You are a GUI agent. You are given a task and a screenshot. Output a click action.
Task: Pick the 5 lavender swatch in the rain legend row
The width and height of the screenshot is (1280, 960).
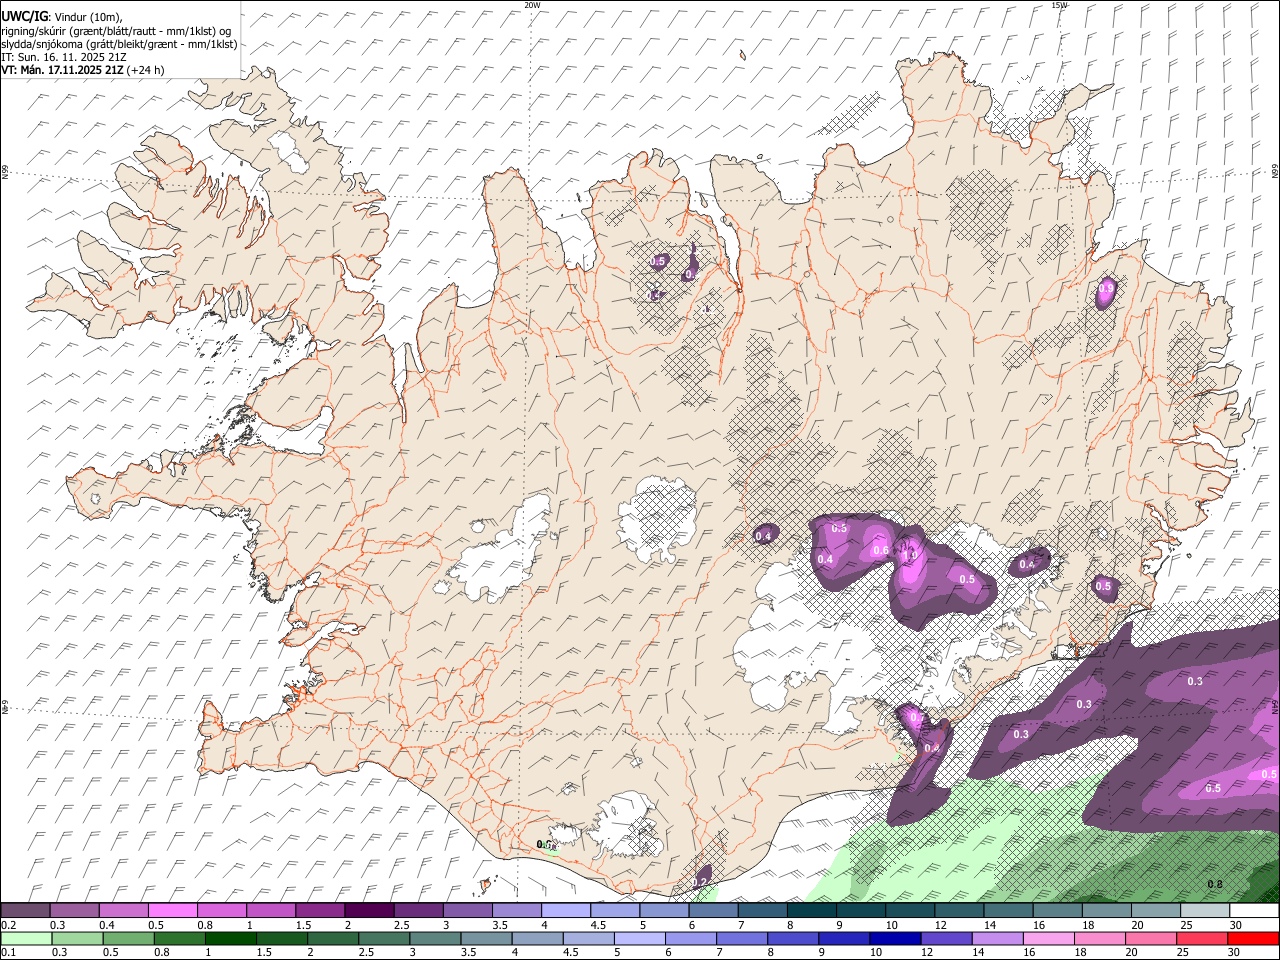[x=639, y=938]
